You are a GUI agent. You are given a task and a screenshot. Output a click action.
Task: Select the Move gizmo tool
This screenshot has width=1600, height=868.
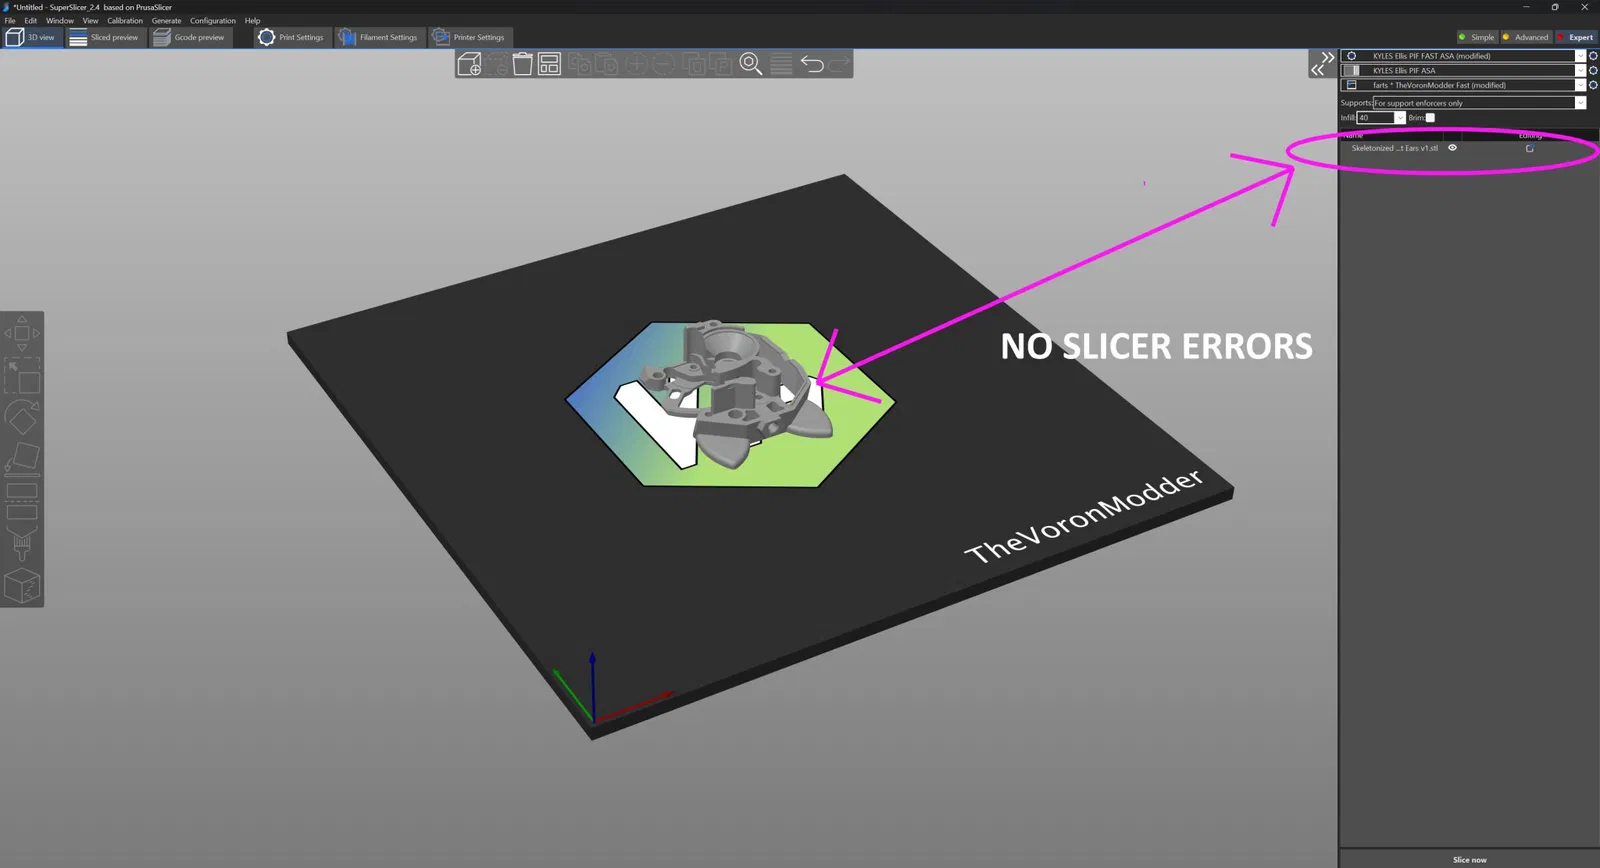[22, 333]
